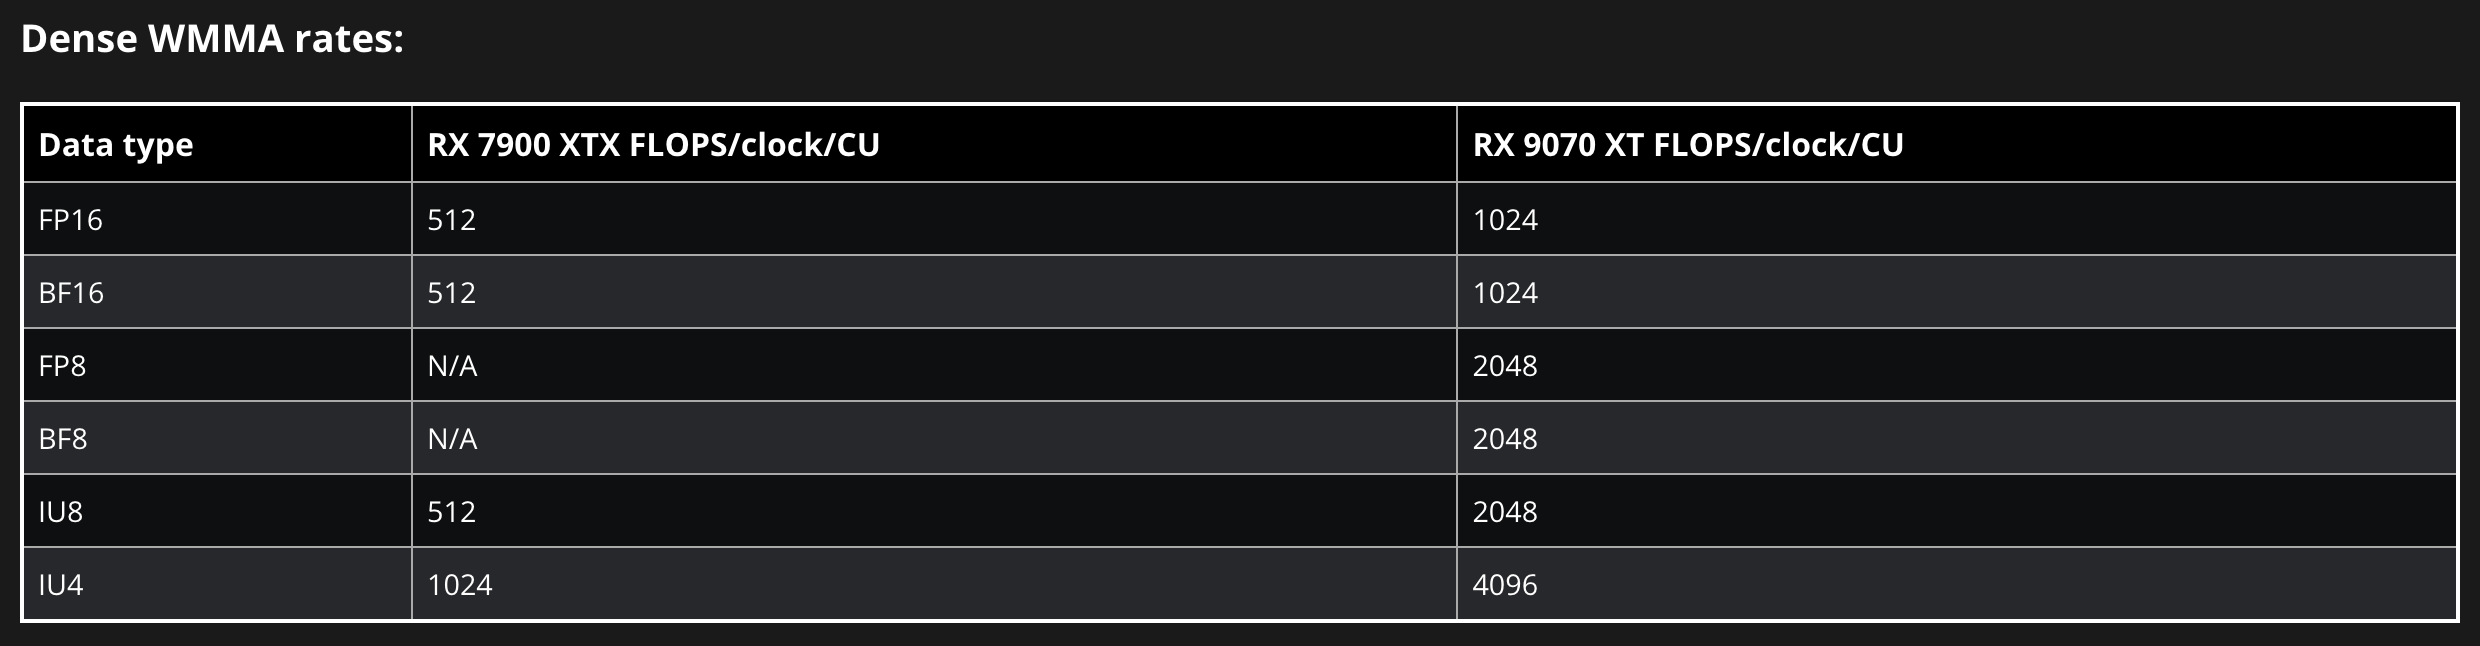Click the N/A cell in BF8 row
2480x646 pixels.
click(452, 438)
